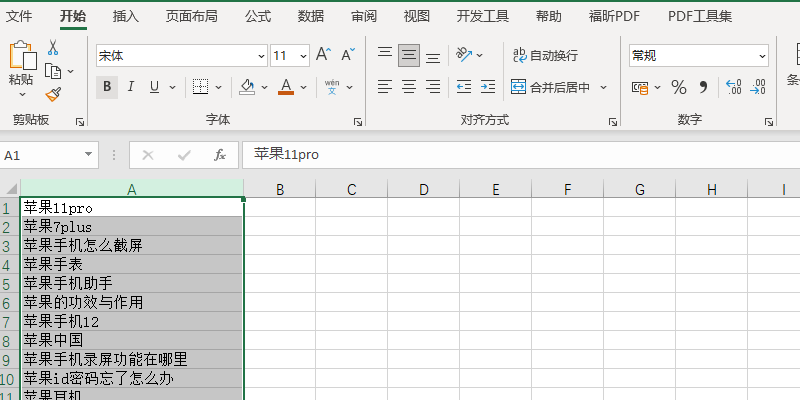Click the insert function fx button
The width and height of the screenshot is (800, 400).
219,155
